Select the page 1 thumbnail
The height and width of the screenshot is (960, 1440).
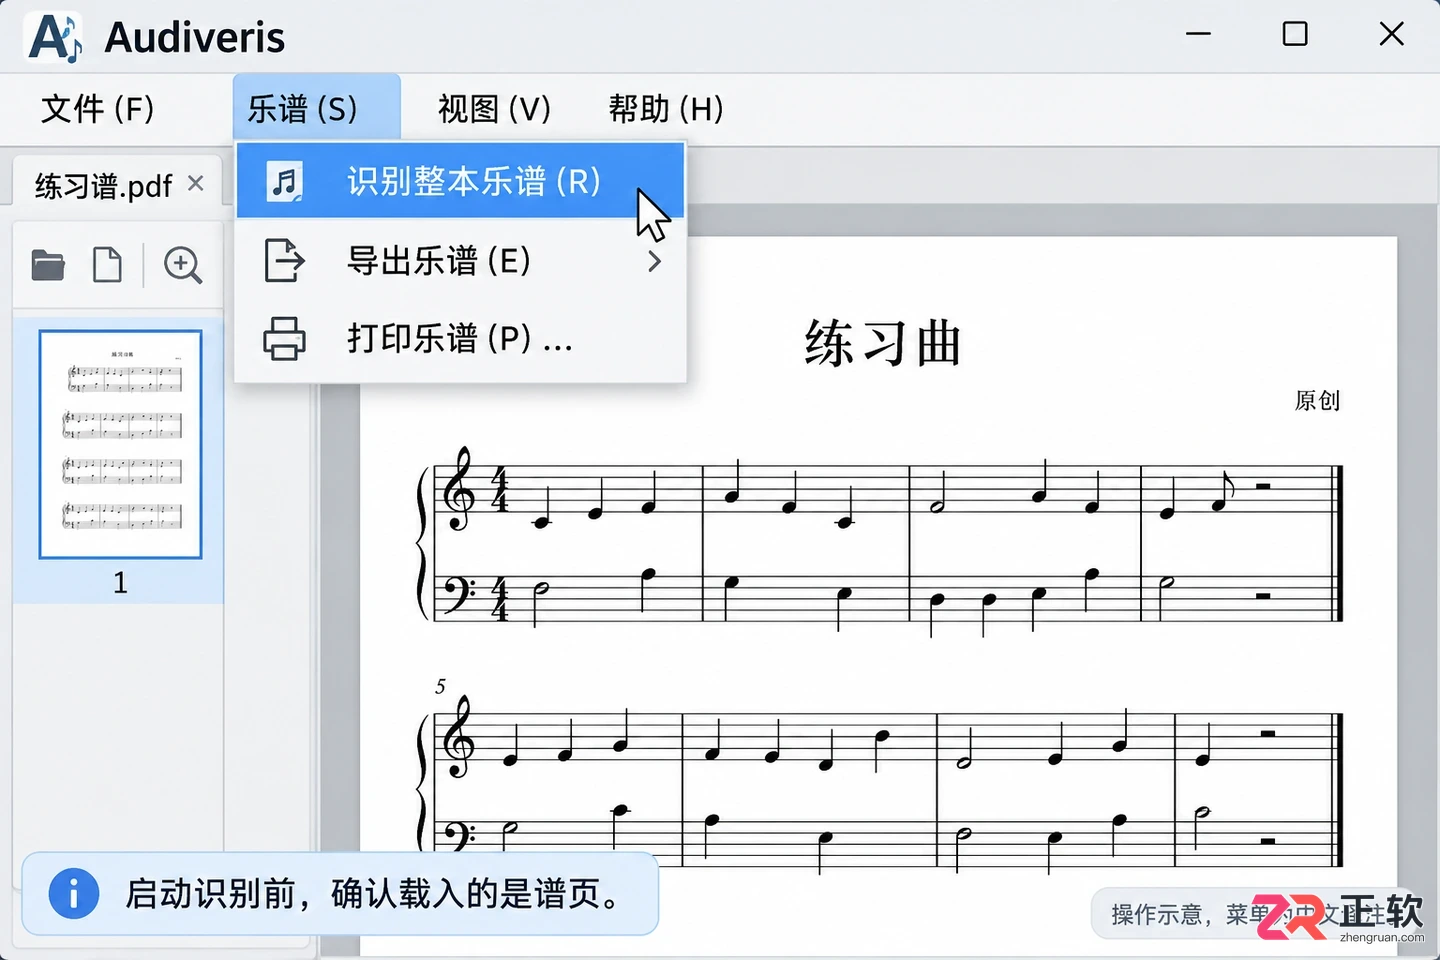tap(120, 444)
